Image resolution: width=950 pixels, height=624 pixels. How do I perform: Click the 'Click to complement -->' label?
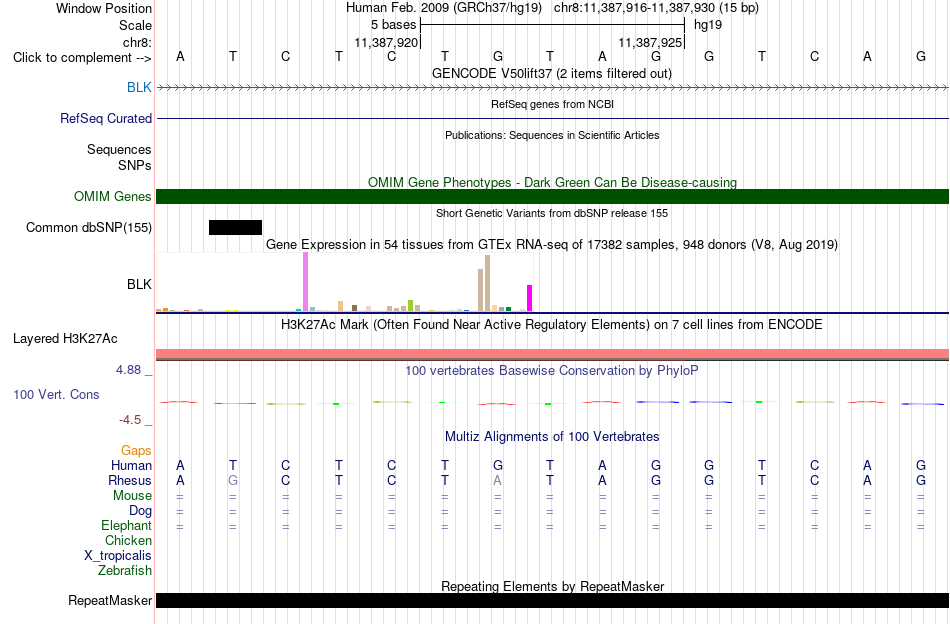82,58
